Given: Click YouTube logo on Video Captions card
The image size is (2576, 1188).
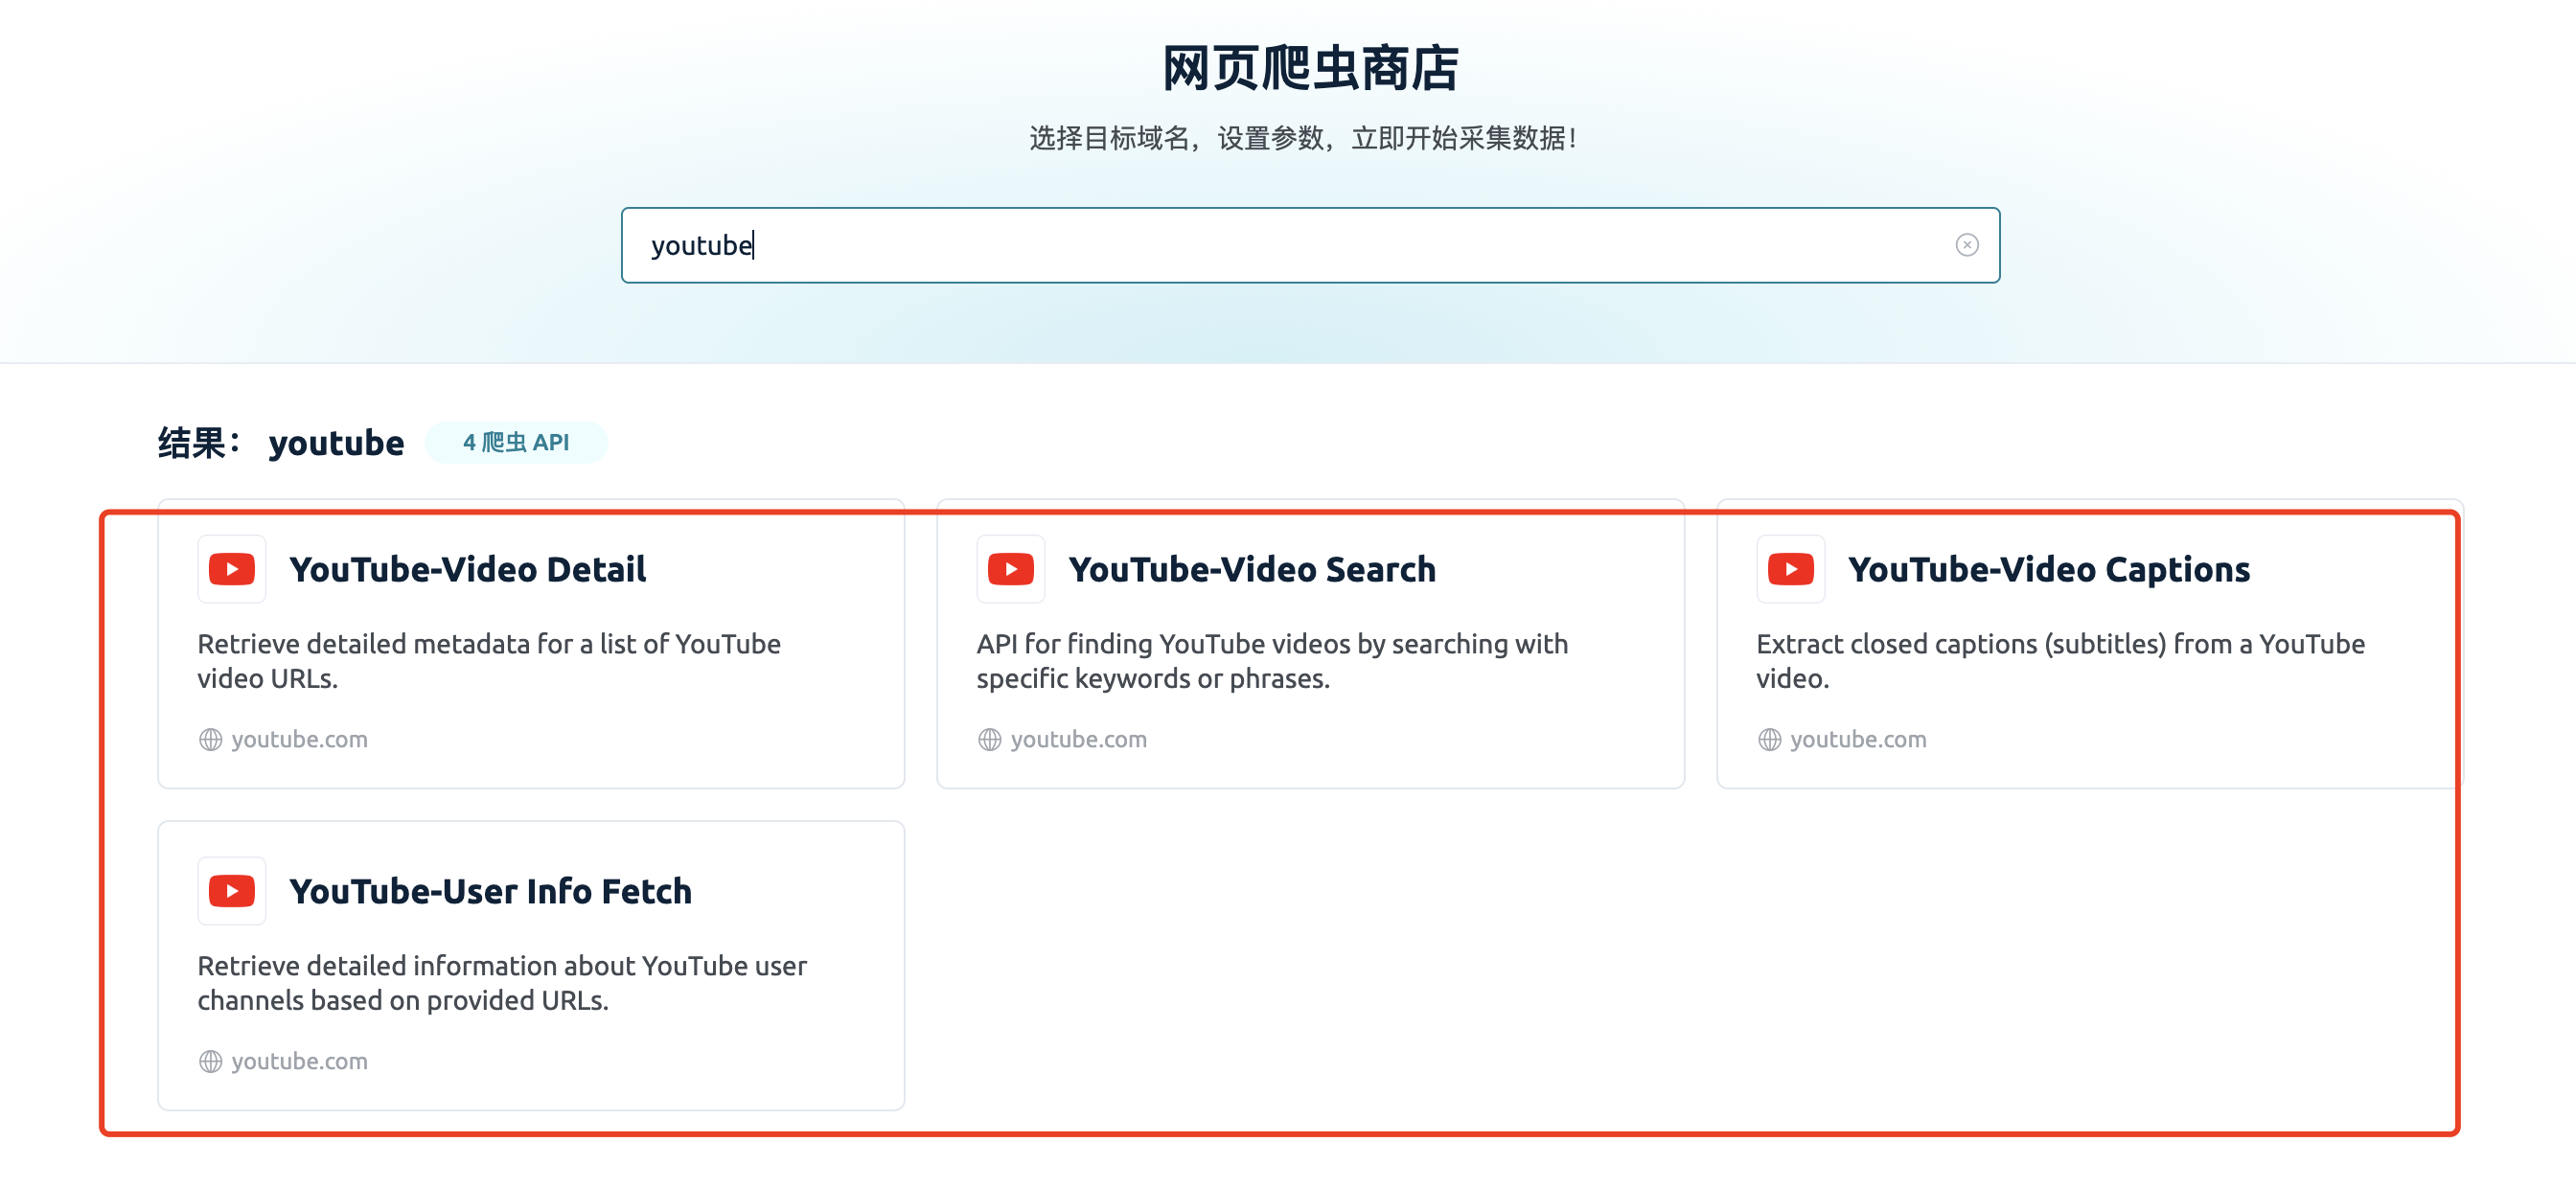Looking at the screenshot, I should [1790, 569].
